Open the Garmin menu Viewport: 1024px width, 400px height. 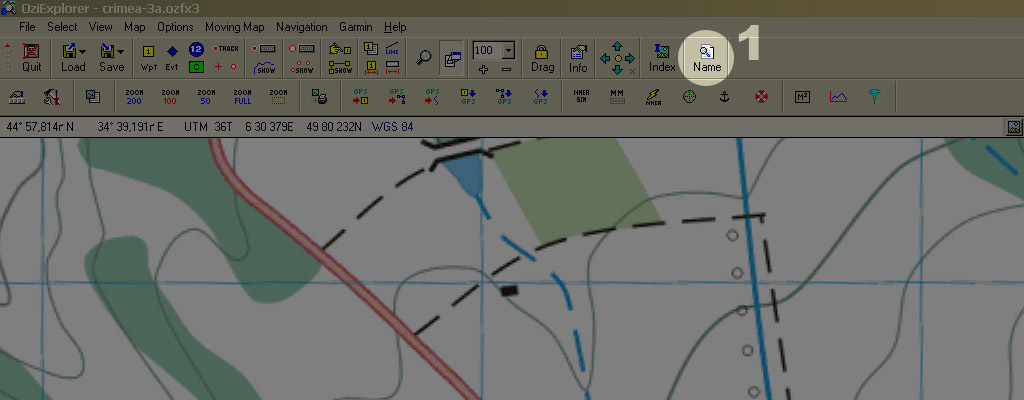point(355,27)
